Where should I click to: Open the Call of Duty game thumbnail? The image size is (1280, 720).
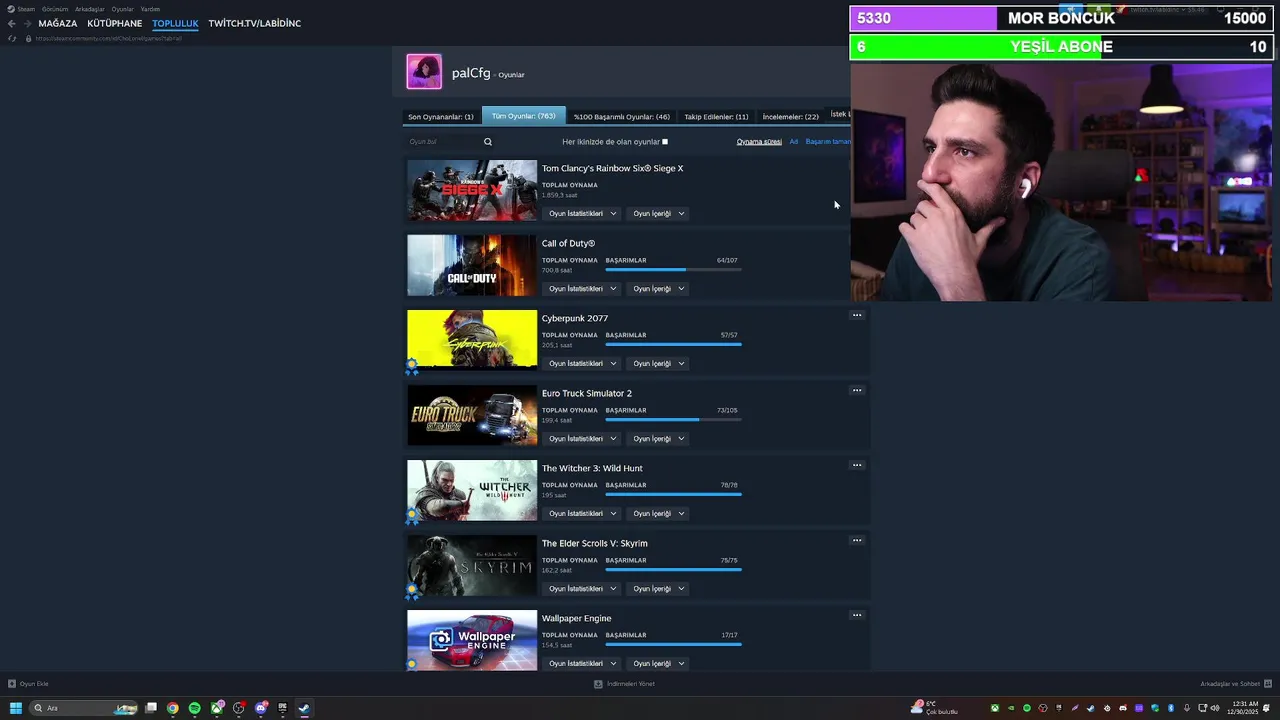(x=472, y=265)
